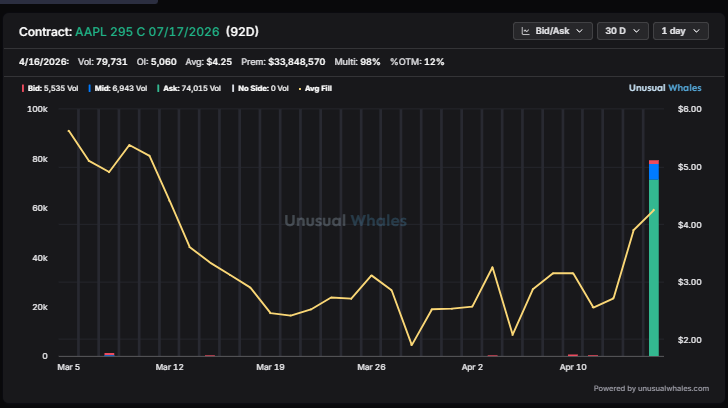Click the chart icon beside Bid/Ask
Screen dimensions: 728x408
point(526,31)
